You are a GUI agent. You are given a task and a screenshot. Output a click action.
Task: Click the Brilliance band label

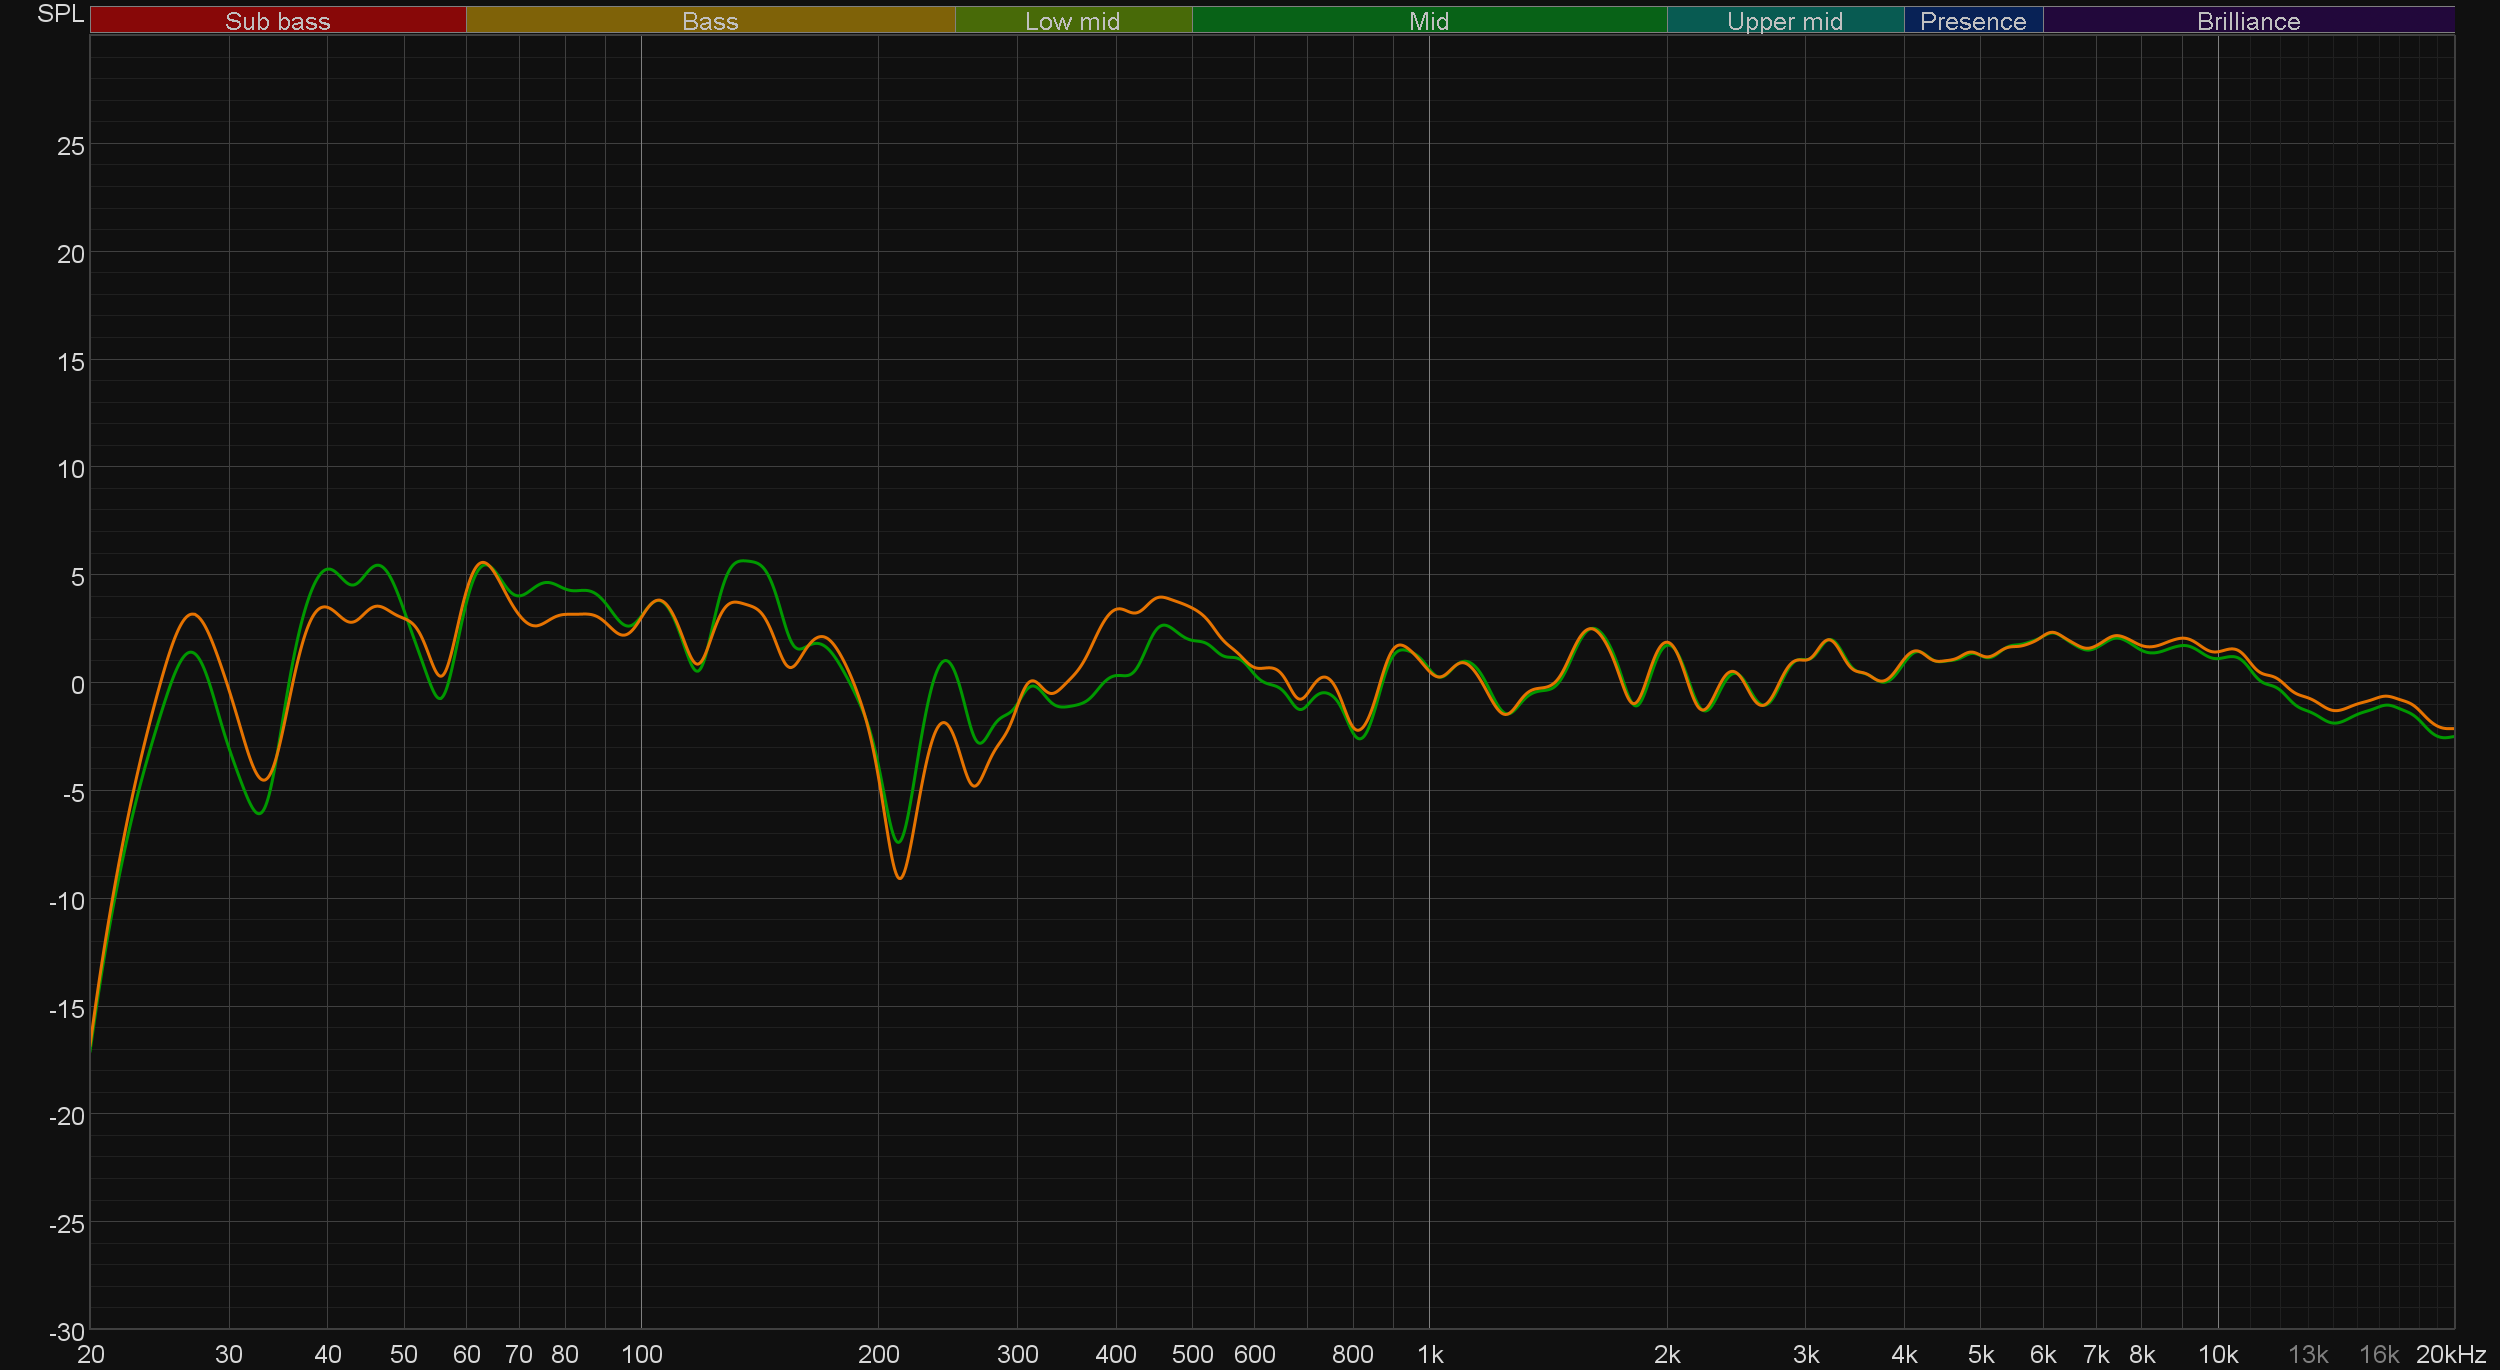coord(2248,21)
